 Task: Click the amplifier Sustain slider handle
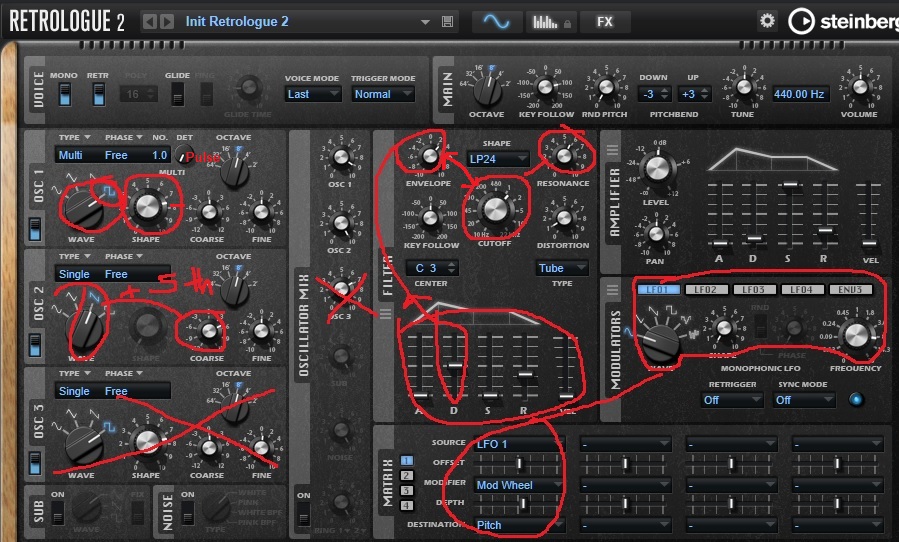coord(791,184)
